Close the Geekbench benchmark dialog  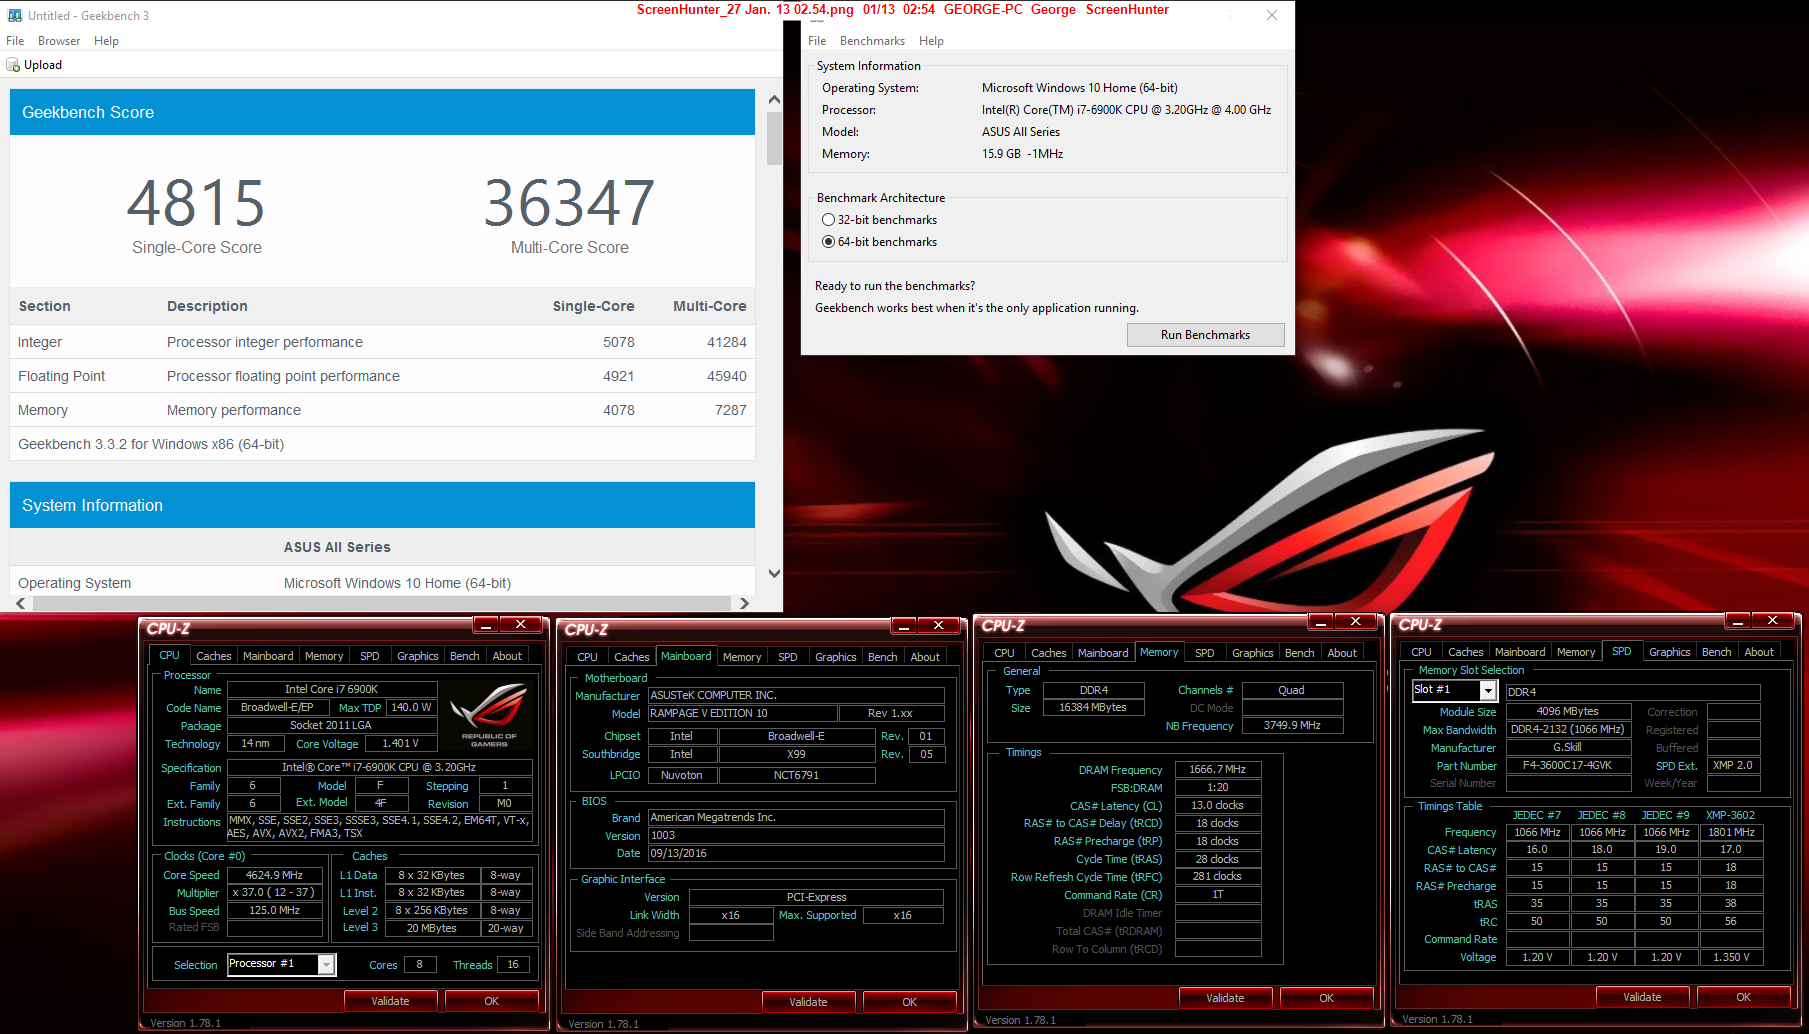tap(1272, 15)
